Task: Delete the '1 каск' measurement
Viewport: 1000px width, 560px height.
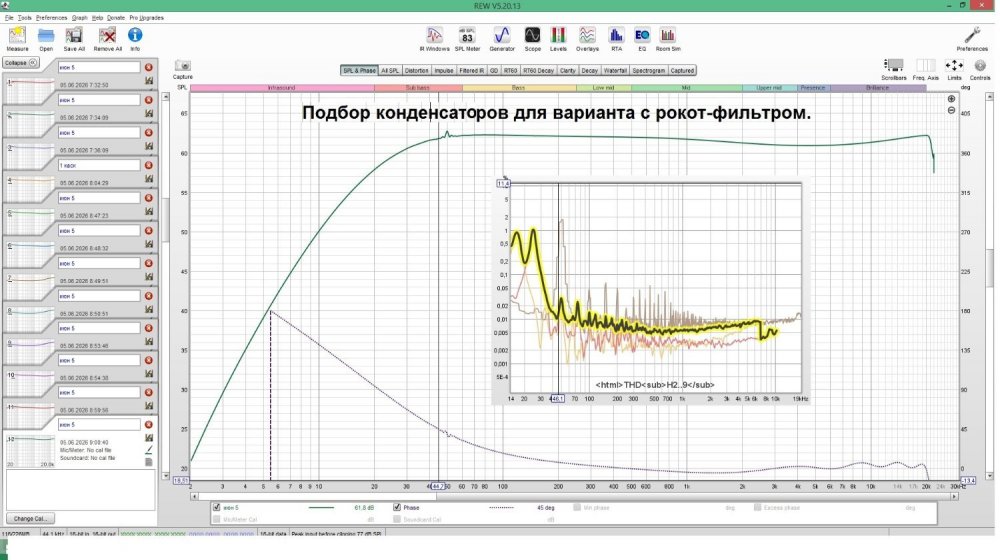Action: click(x=149, y=165)
